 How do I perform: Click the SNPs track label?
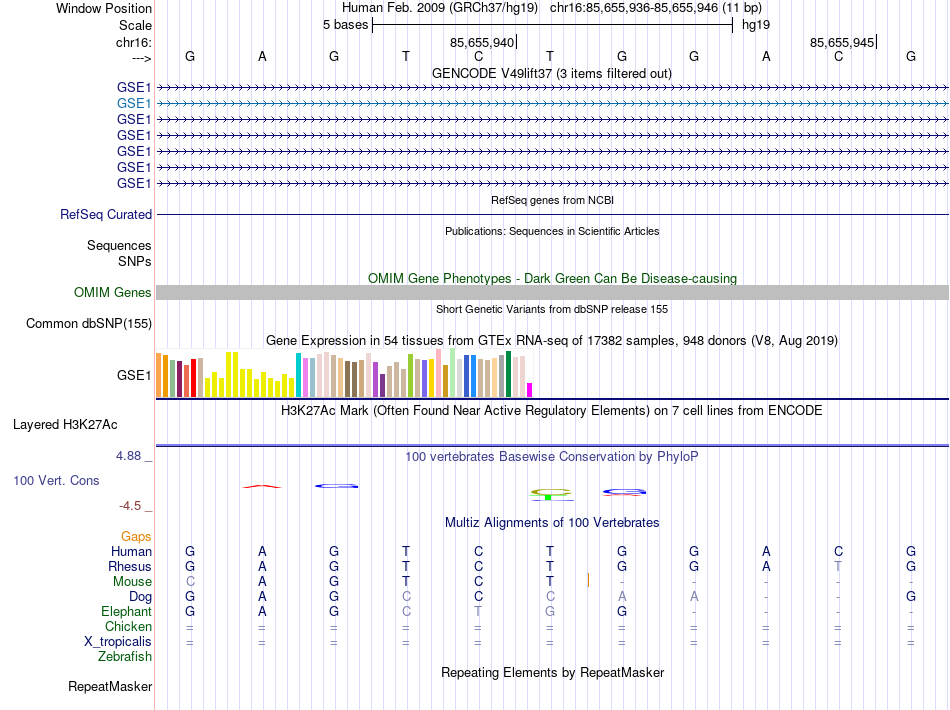coord(135,261)
